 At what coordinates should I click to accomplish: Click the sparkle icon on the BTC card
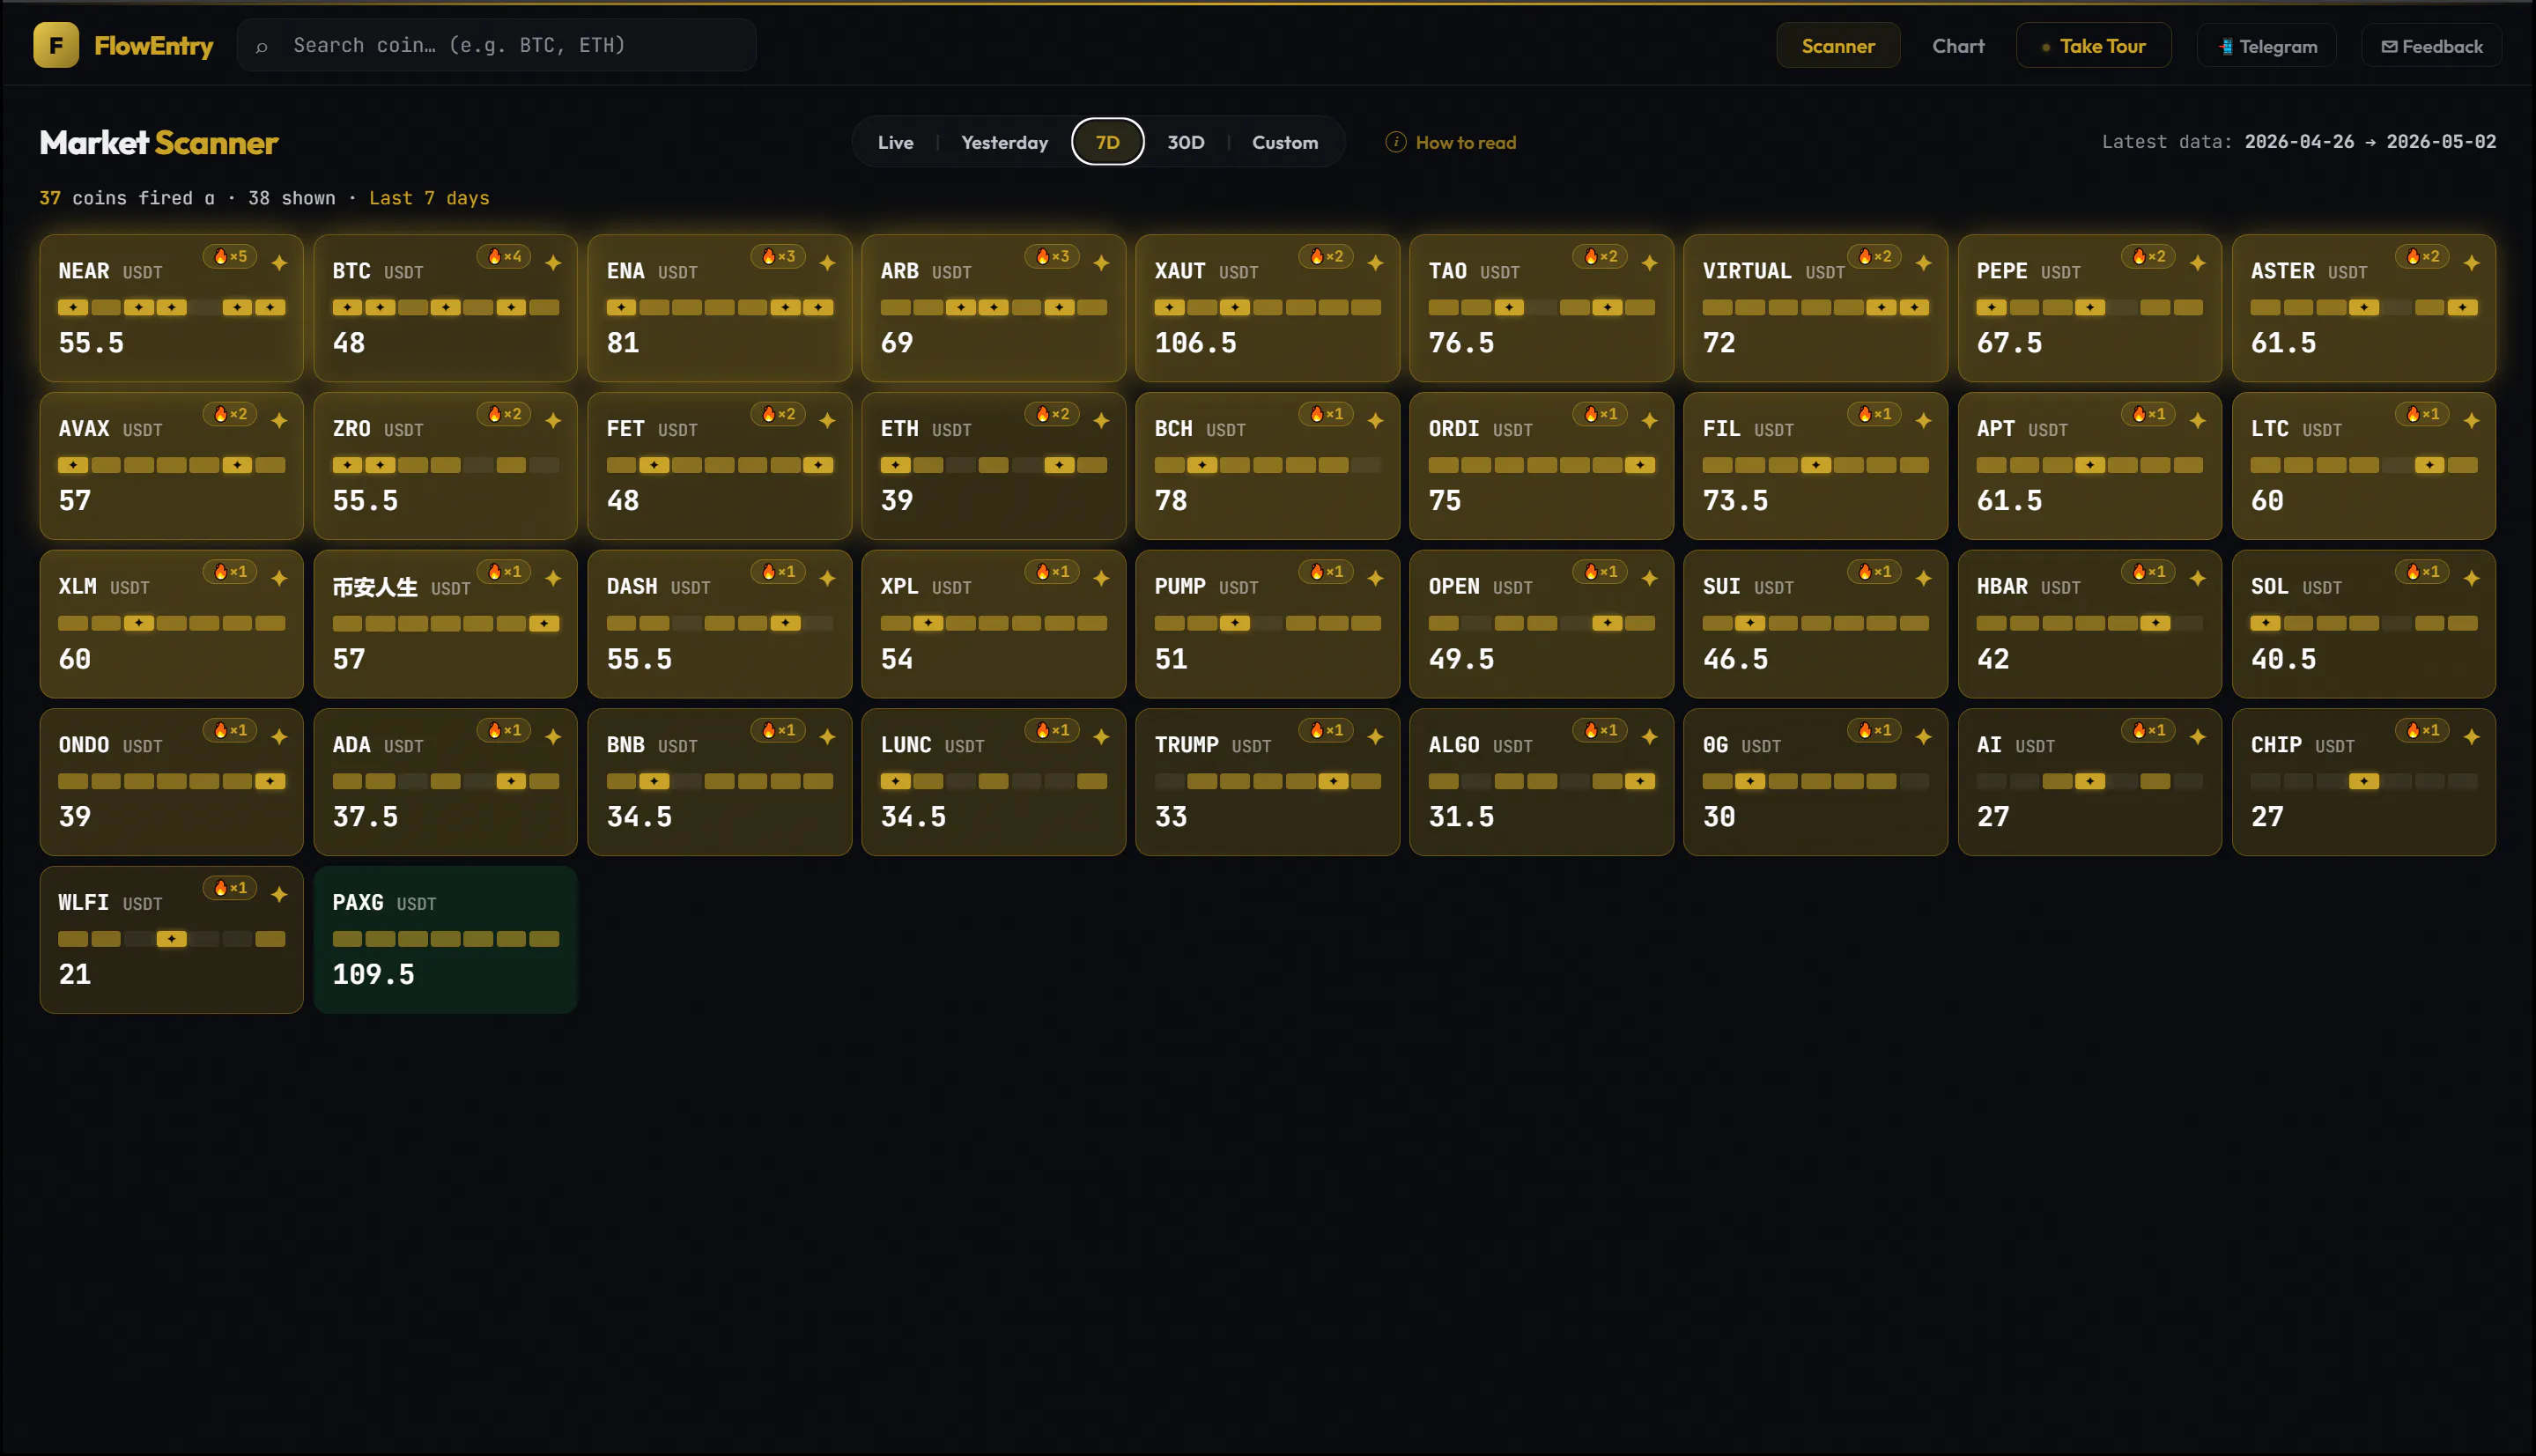pyautogui.click(x=554, y=263)
